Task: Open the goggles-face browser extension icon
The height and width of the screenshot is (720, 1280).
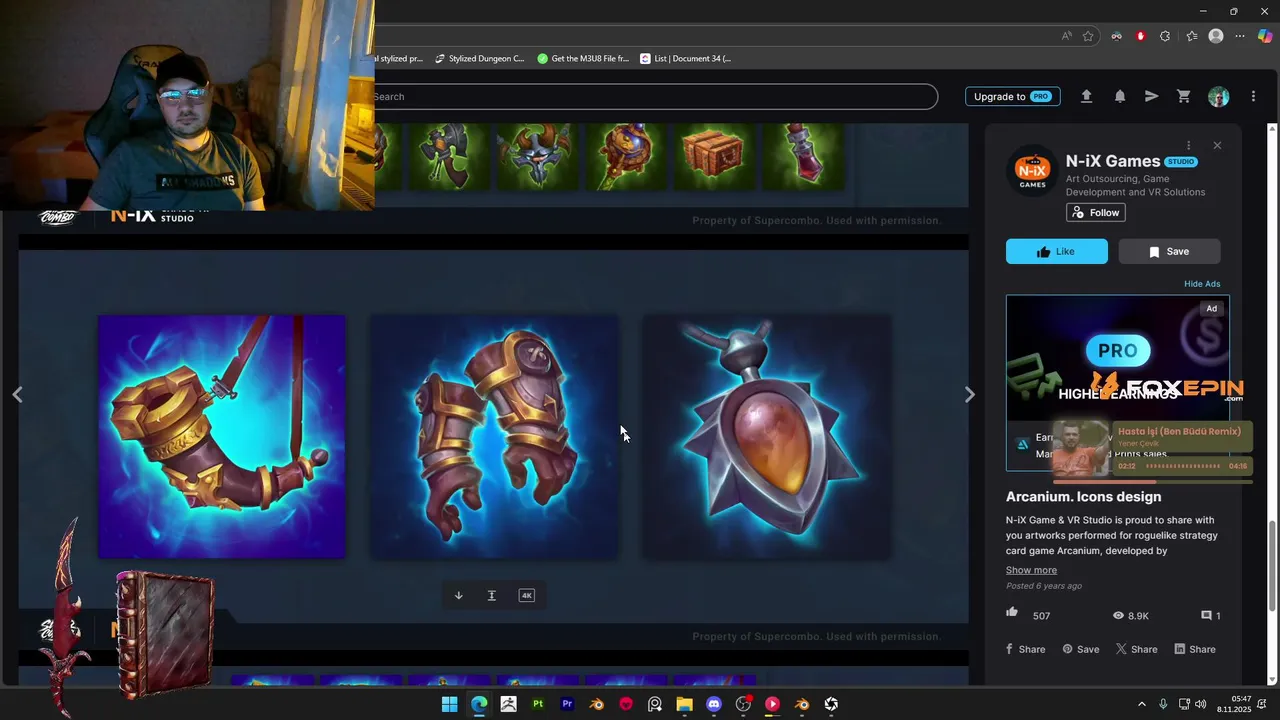Action: pyautogui.click(x=1117, y=36)
